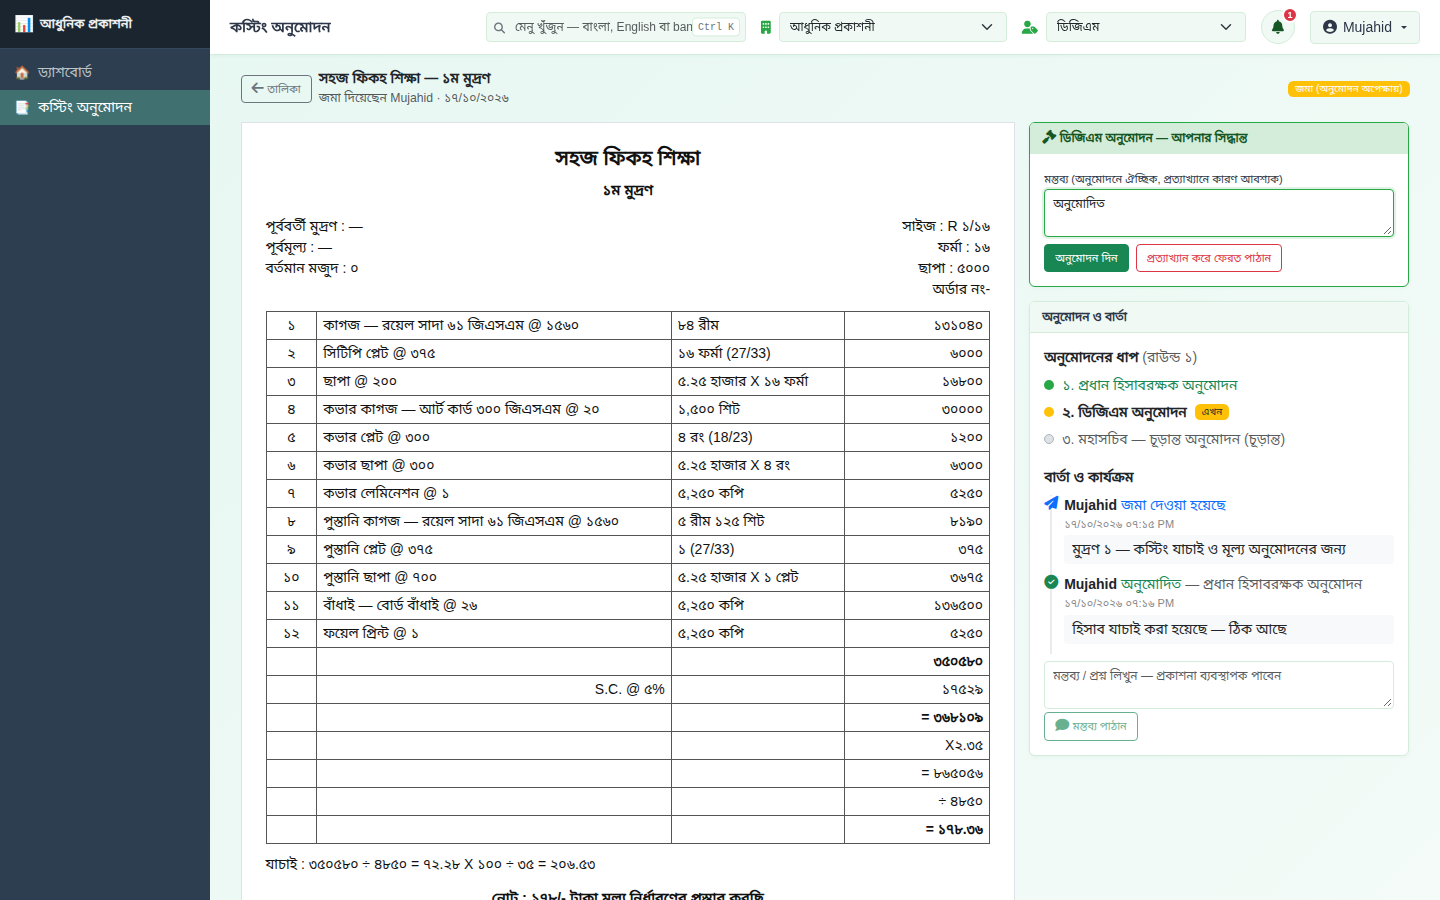Open the notification bell
The width and height of the screenshot is (1440, 900).
(x=1277, y=27)
